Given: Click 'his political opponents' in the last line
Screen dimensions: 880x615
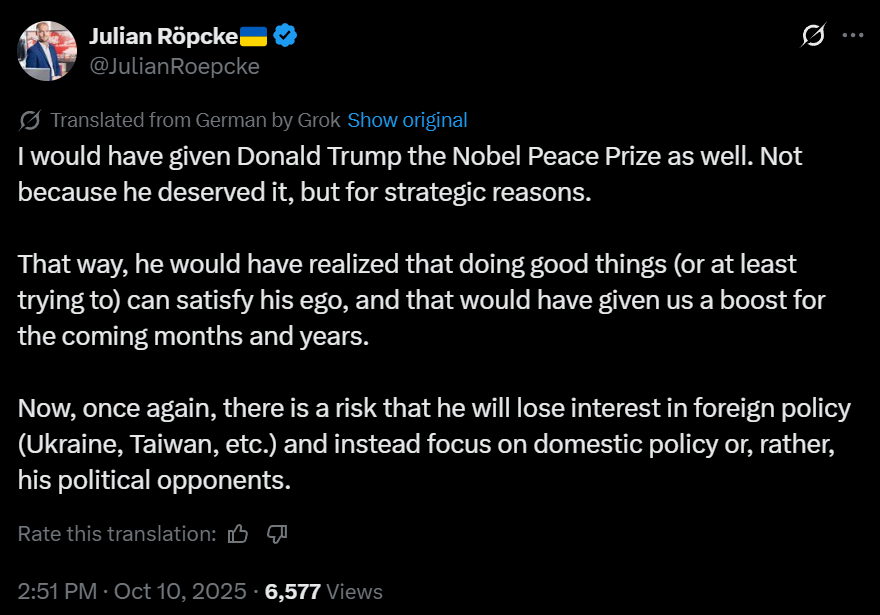Looking at the screenshot, I should click(x=154, y=480).
